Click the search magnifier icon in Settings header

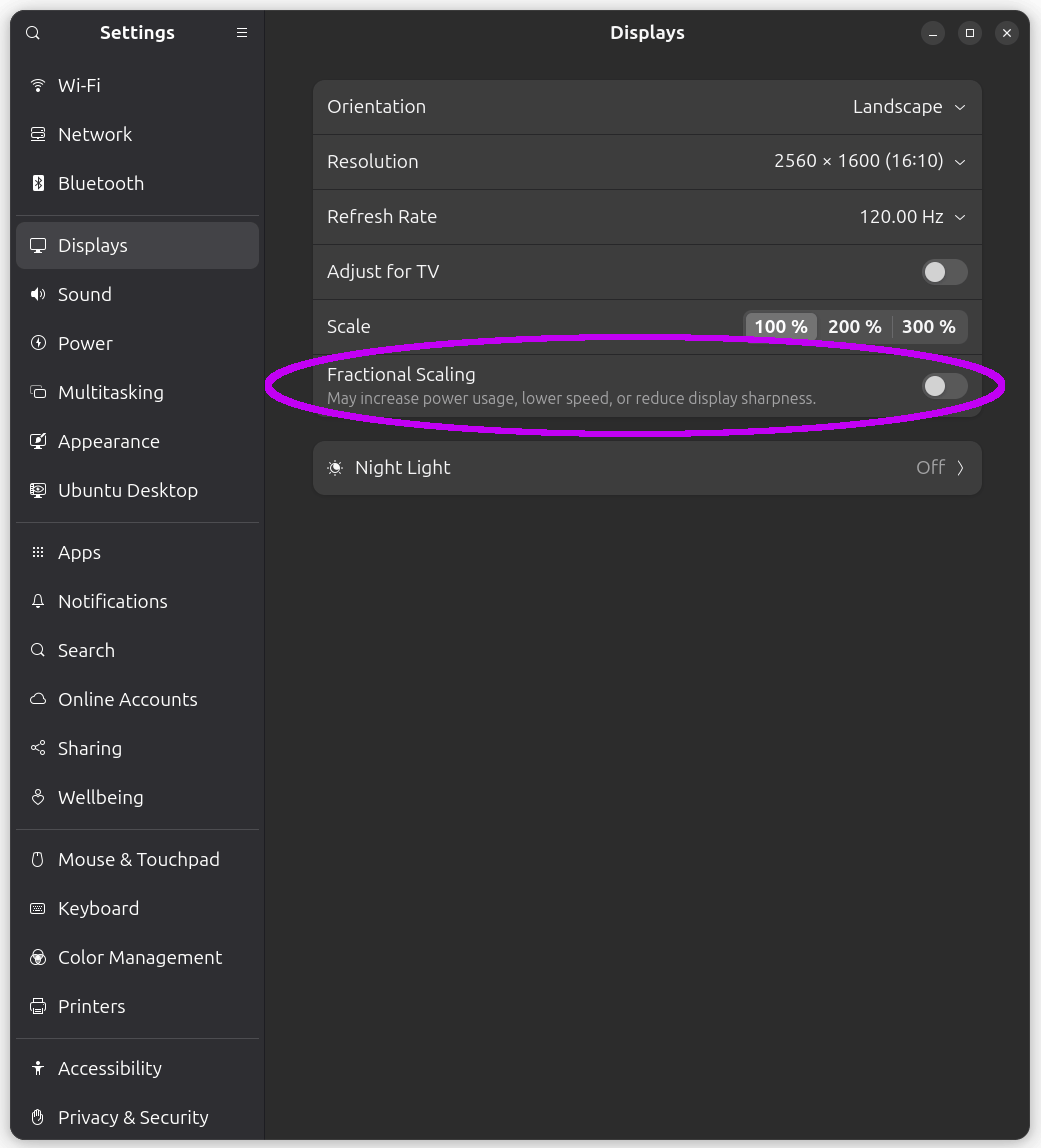tap(33, 33)
